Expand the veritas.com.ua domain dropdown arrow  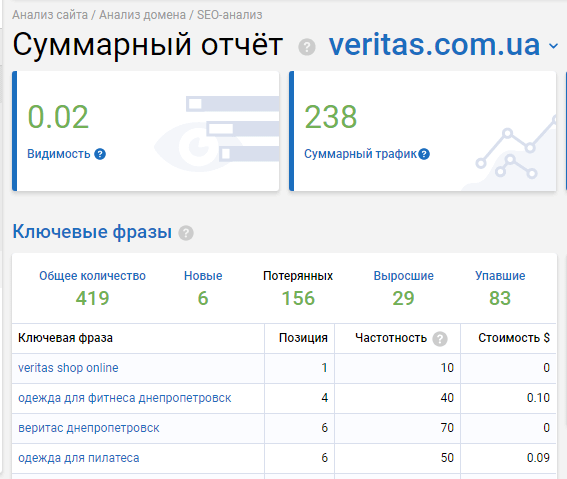click(x=553, y=46)
